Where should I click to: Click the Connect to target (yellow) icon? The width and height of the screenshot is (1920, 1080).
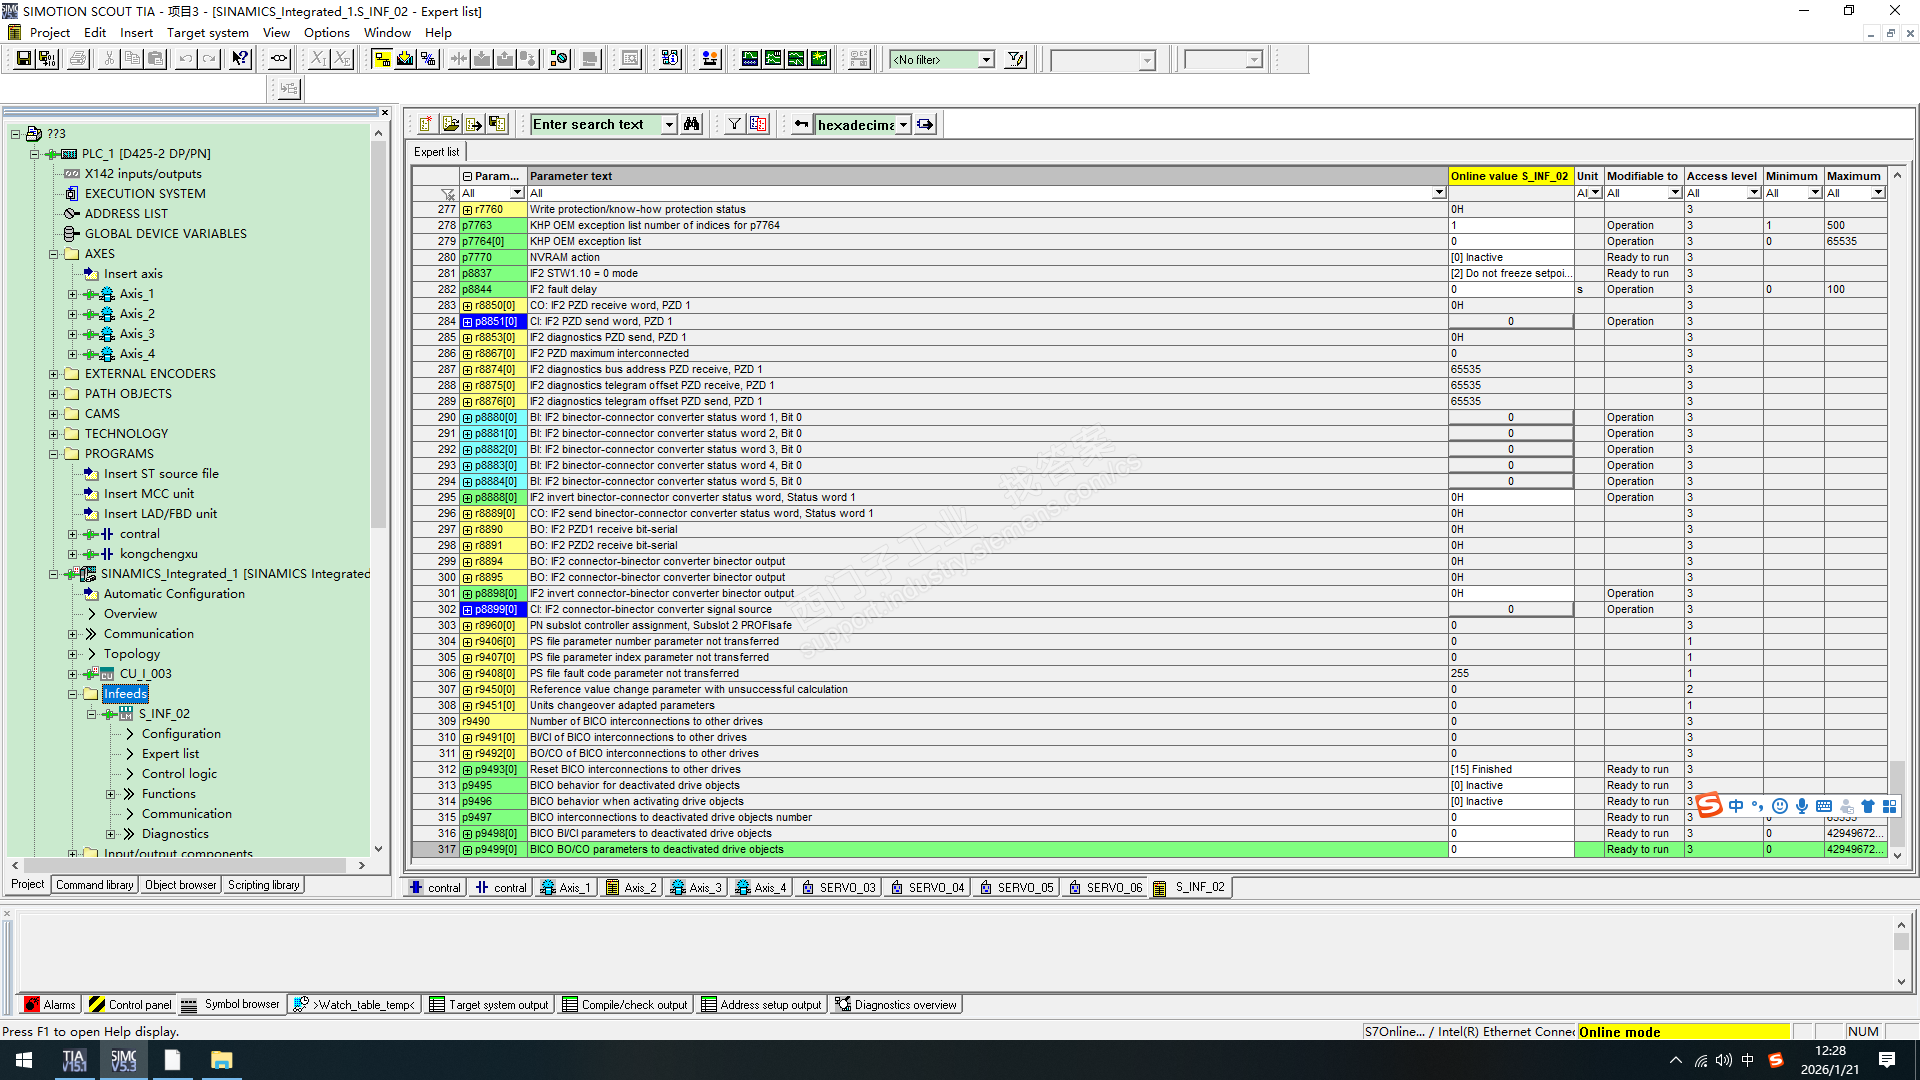pos(382,59)
